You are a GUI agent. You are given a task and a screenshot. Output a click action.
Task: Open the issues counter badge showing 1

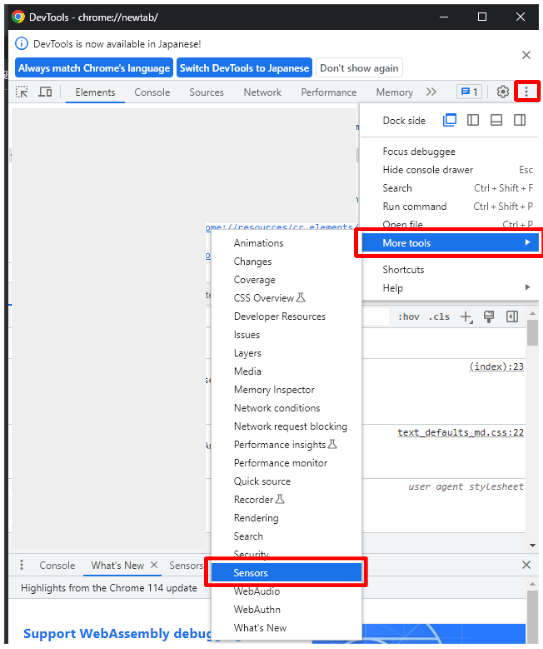[470, 92]
